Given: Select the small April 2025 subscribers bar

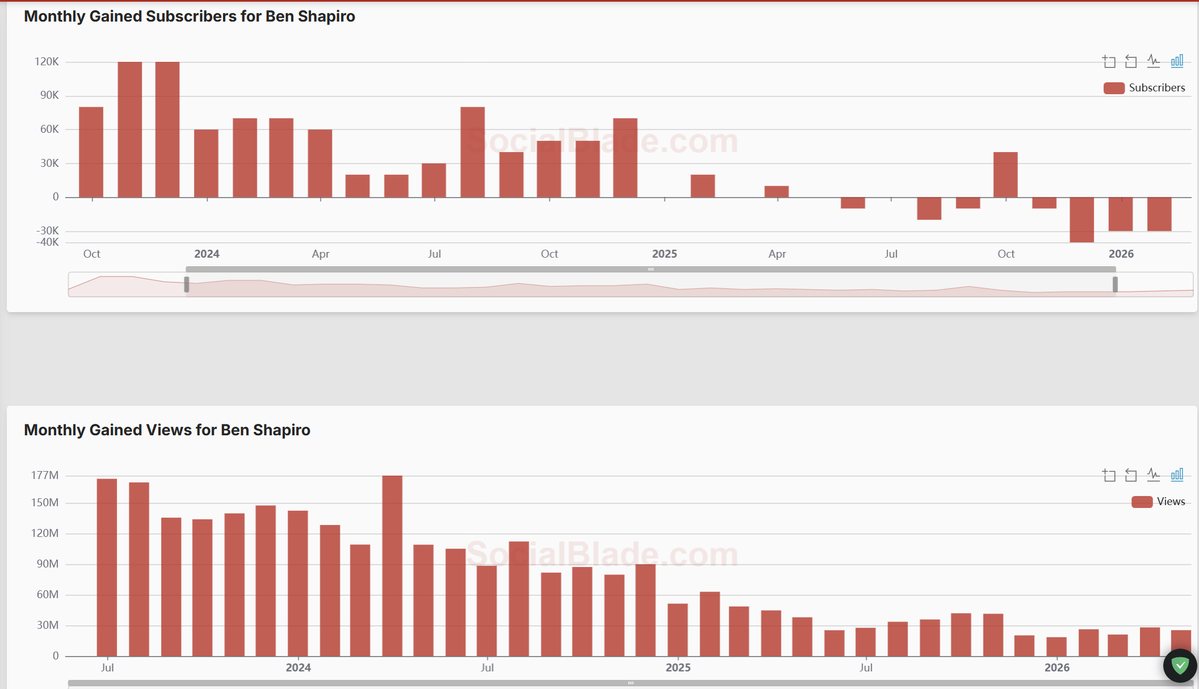Looking at the screenshot, I should pos(777,191).
